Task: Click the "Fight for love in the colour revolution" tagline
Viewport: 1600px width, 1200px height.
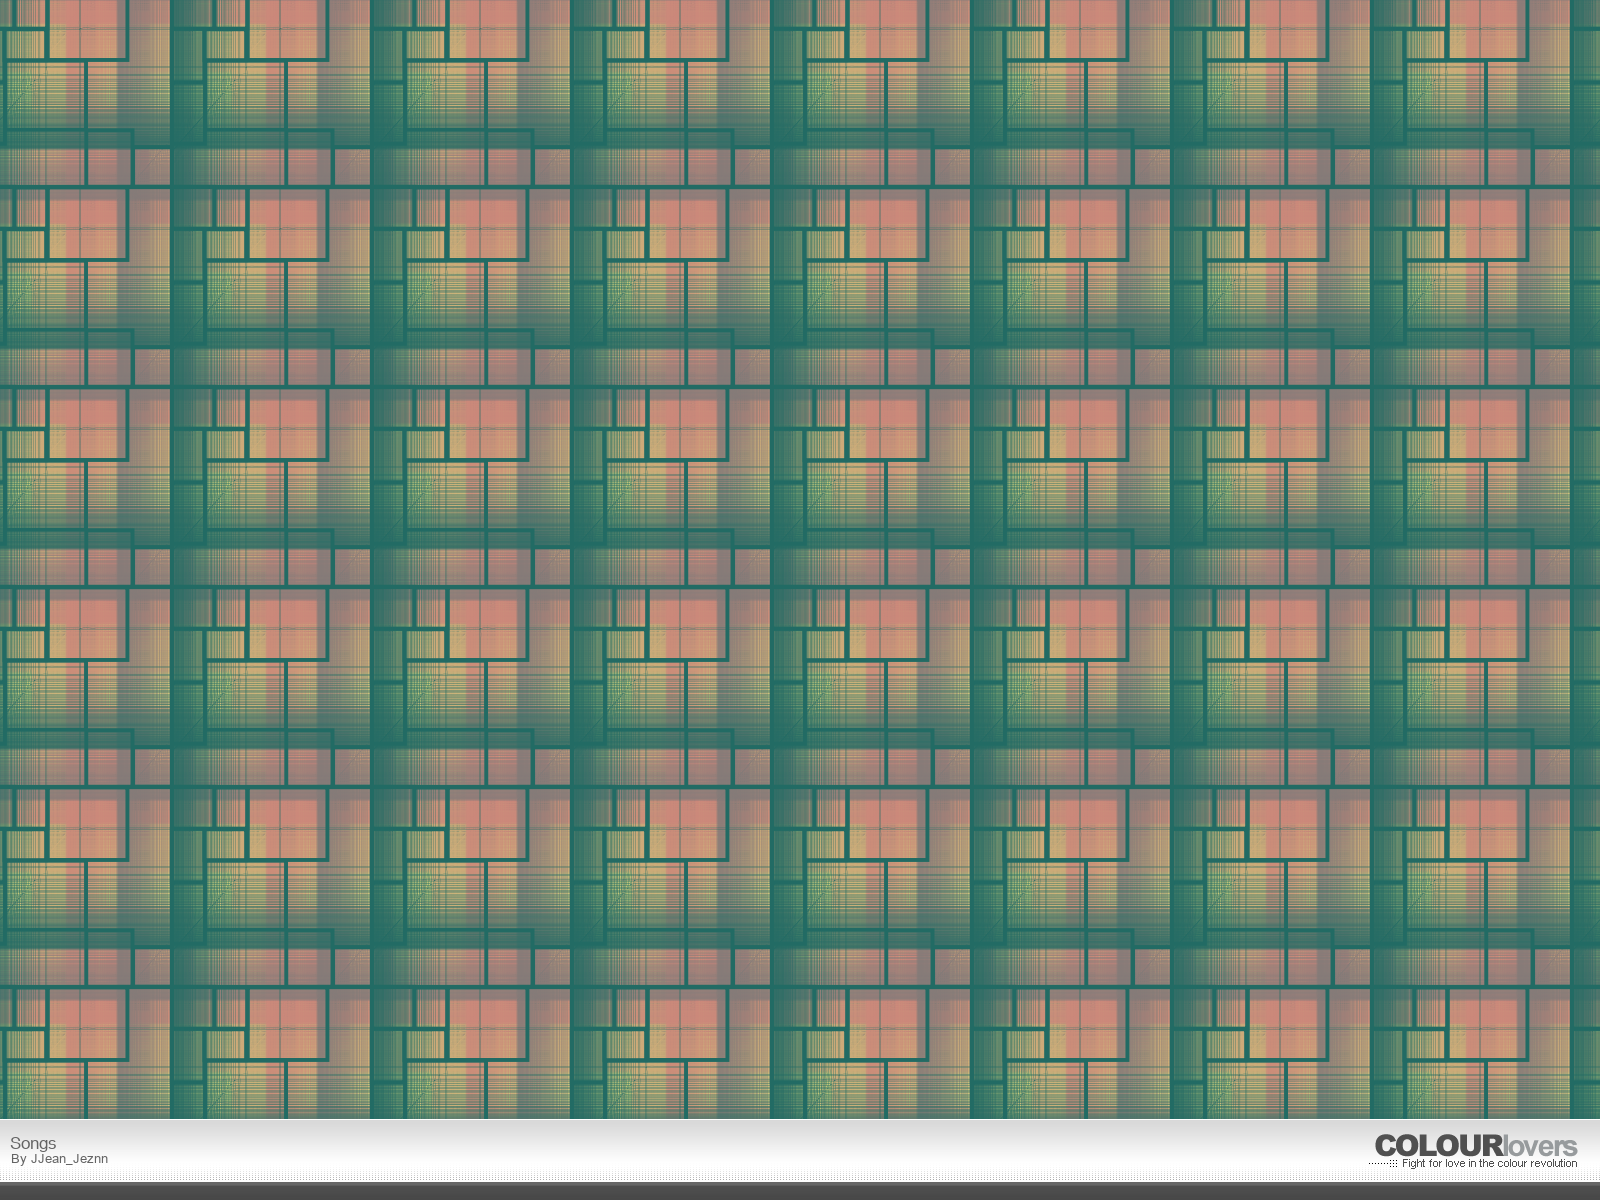Action: 1489,1163
